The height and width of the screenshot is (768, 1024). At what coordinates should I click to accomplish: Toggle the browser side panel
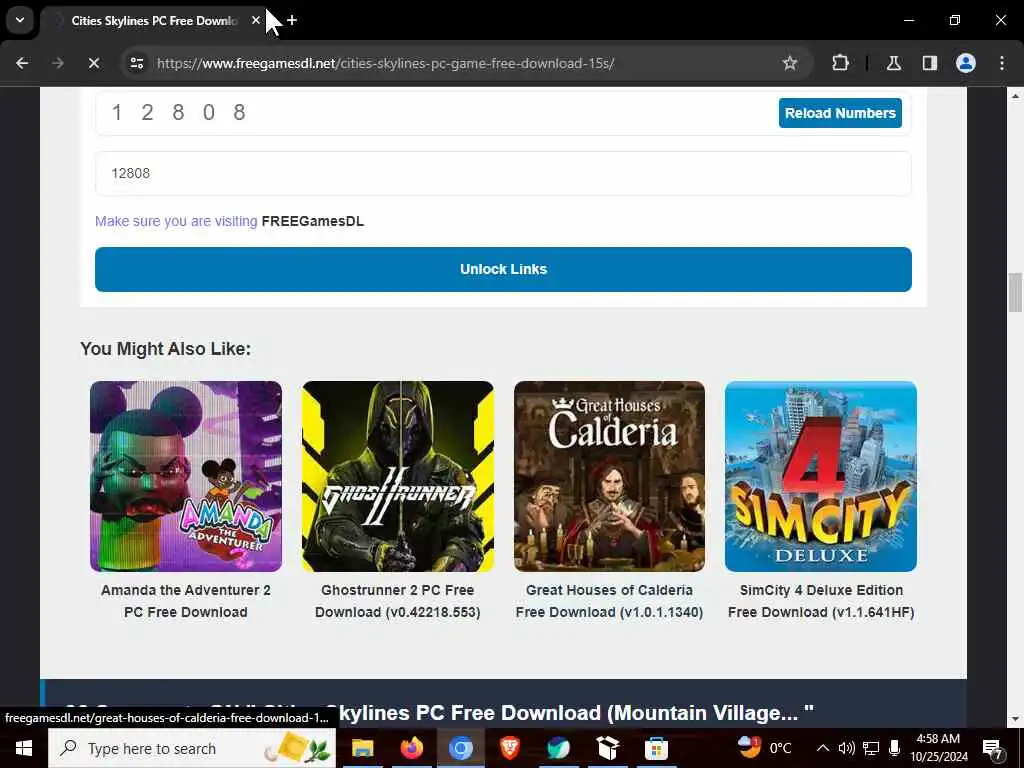pos(929,63)
